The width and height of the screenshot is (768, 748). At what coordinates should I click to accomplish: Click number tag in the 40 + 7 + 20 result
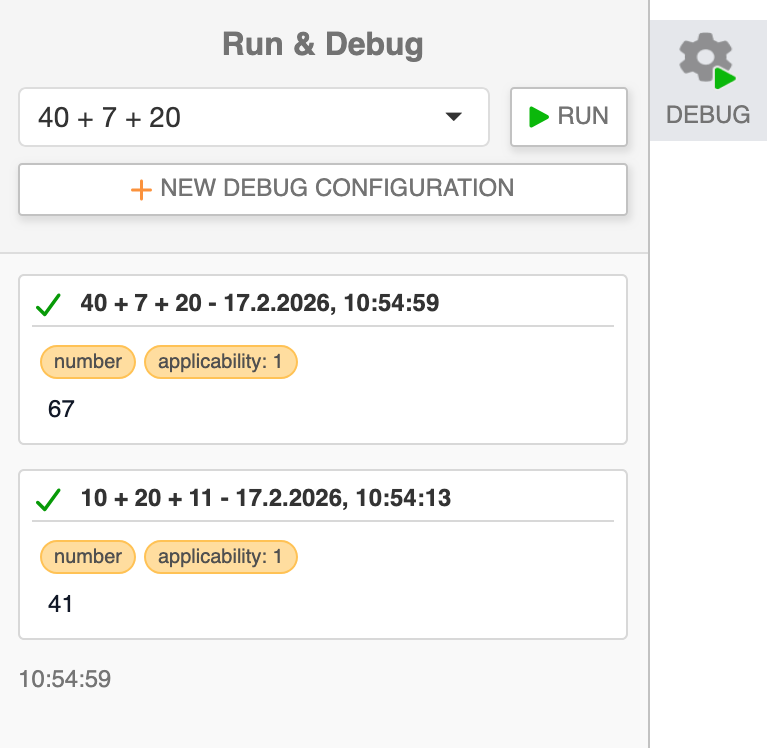point(88,362)
